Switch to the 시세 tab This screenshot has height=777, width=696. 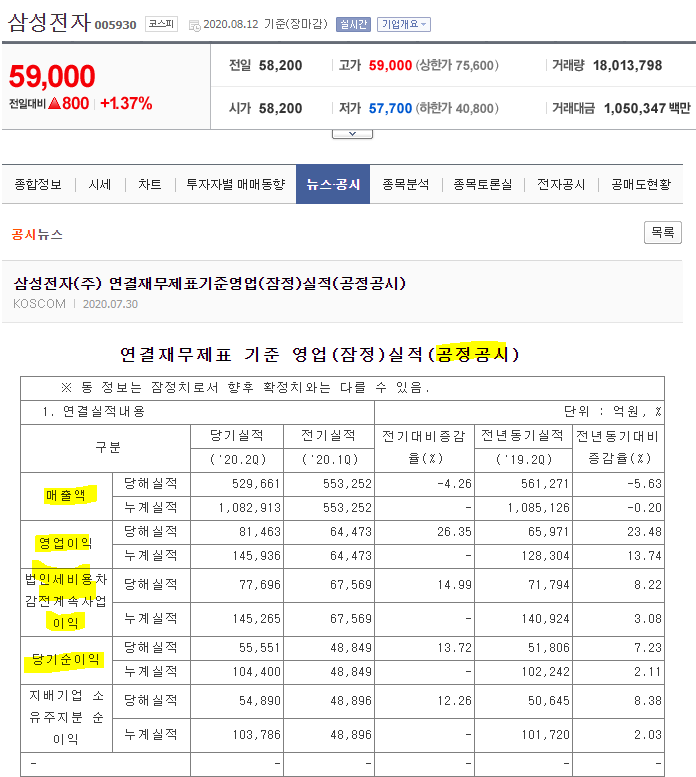pyautogui.click(x=100, y=184)
